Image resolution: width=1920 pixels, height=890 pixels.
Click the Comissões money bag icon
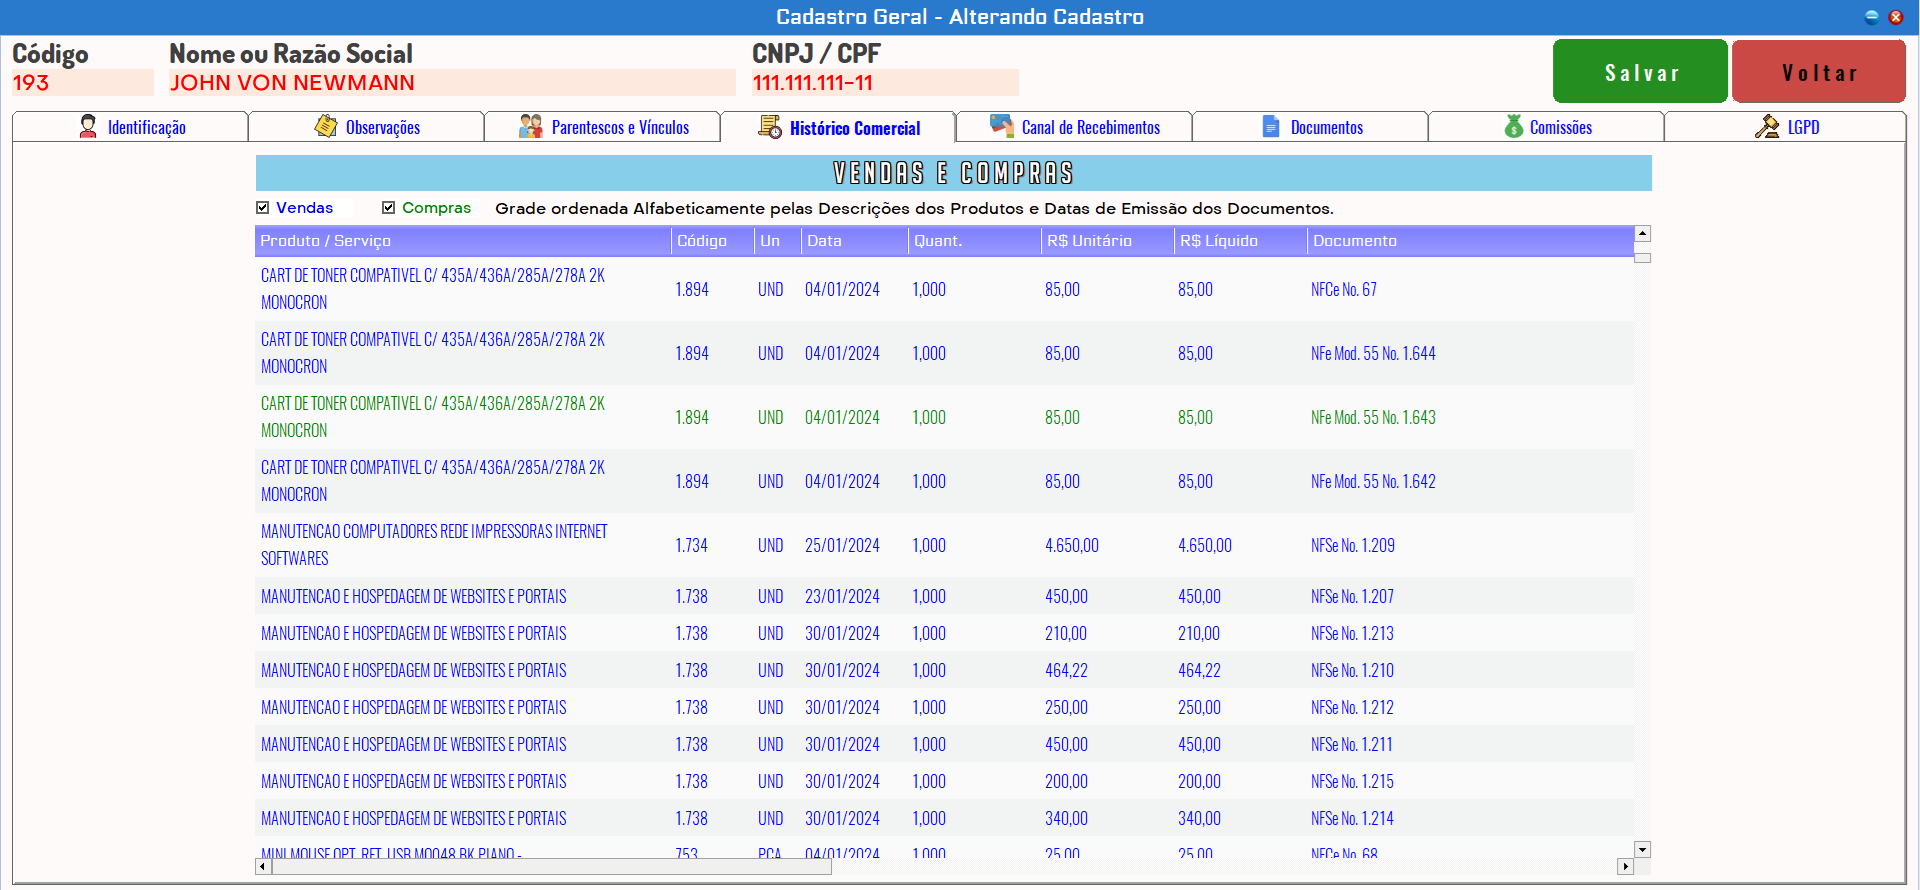pos(1514,126)
